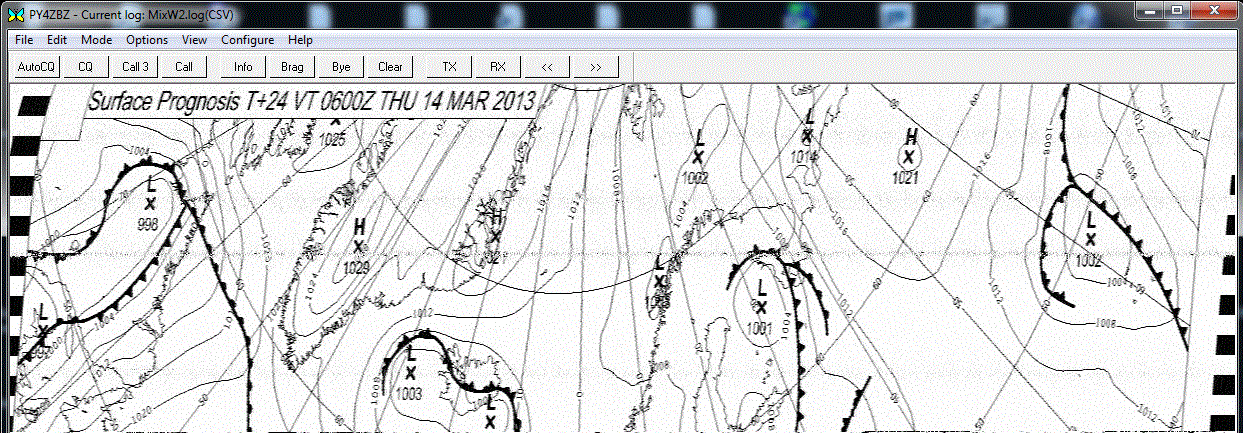The height and width of the screenshot is (433, 1243).
Task: Close the MixW window
Action: 1214,10
